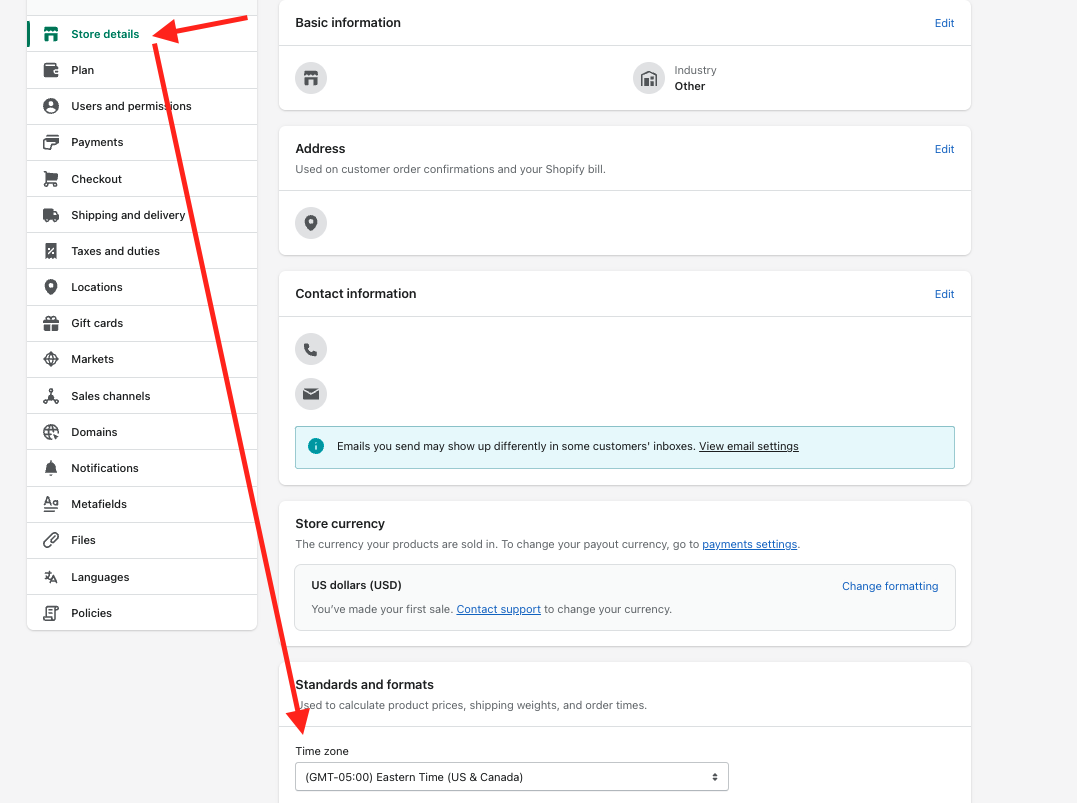Viewport: 1077px width, 803px height.
Task: Click the Store currency heading
Action: [x=340, y=523]
